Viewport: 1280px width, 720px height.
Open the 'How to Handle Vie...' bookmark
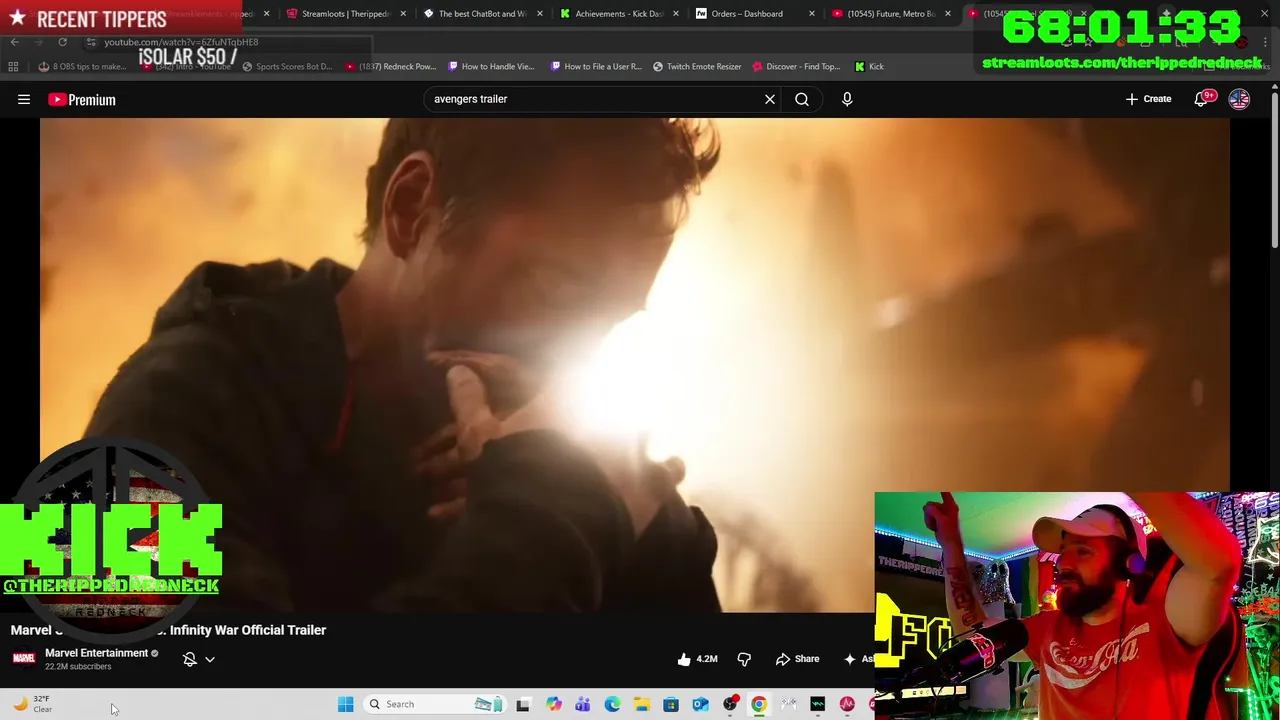click(x=491, y=66)
